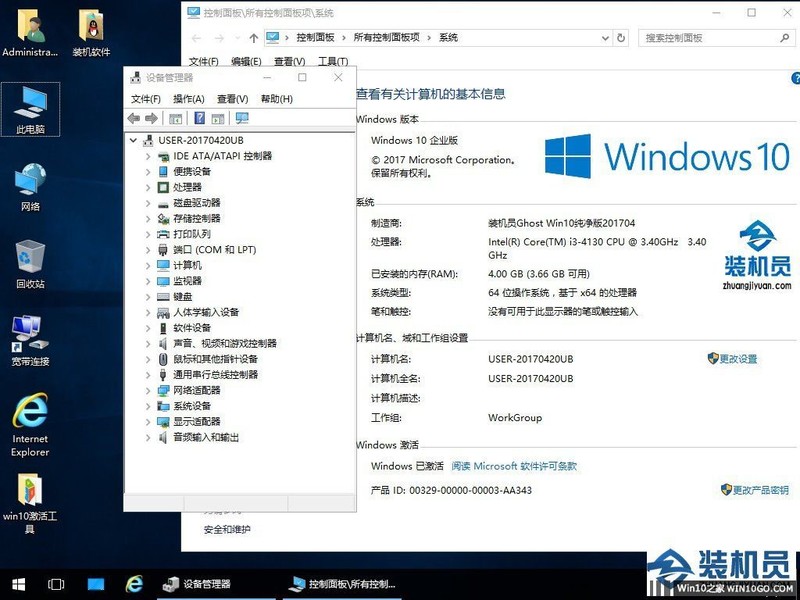The width and height of the screenshot is (800, 600).
Task: Select the 通用串行总线控制器 tree item
Action: (x=215, y=375)
